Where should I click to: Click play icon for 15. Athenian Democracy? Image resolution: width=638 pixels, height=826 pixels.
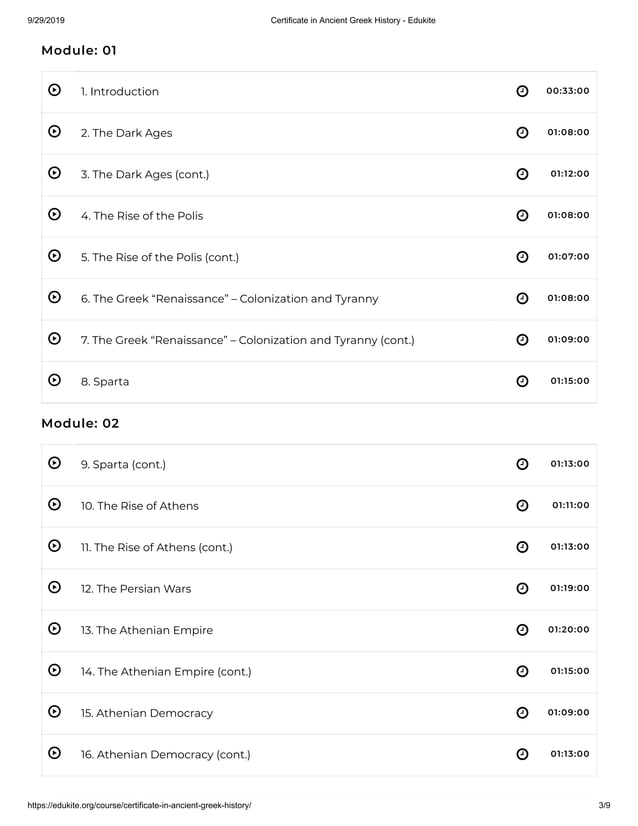(54, 712)
